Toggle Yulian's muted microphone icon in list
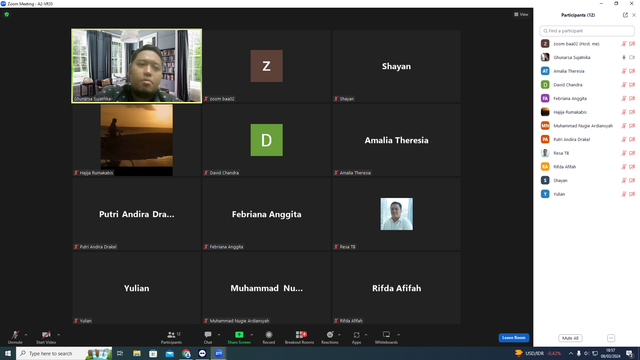This screenshot has height=360, width=640. point(624,194)
